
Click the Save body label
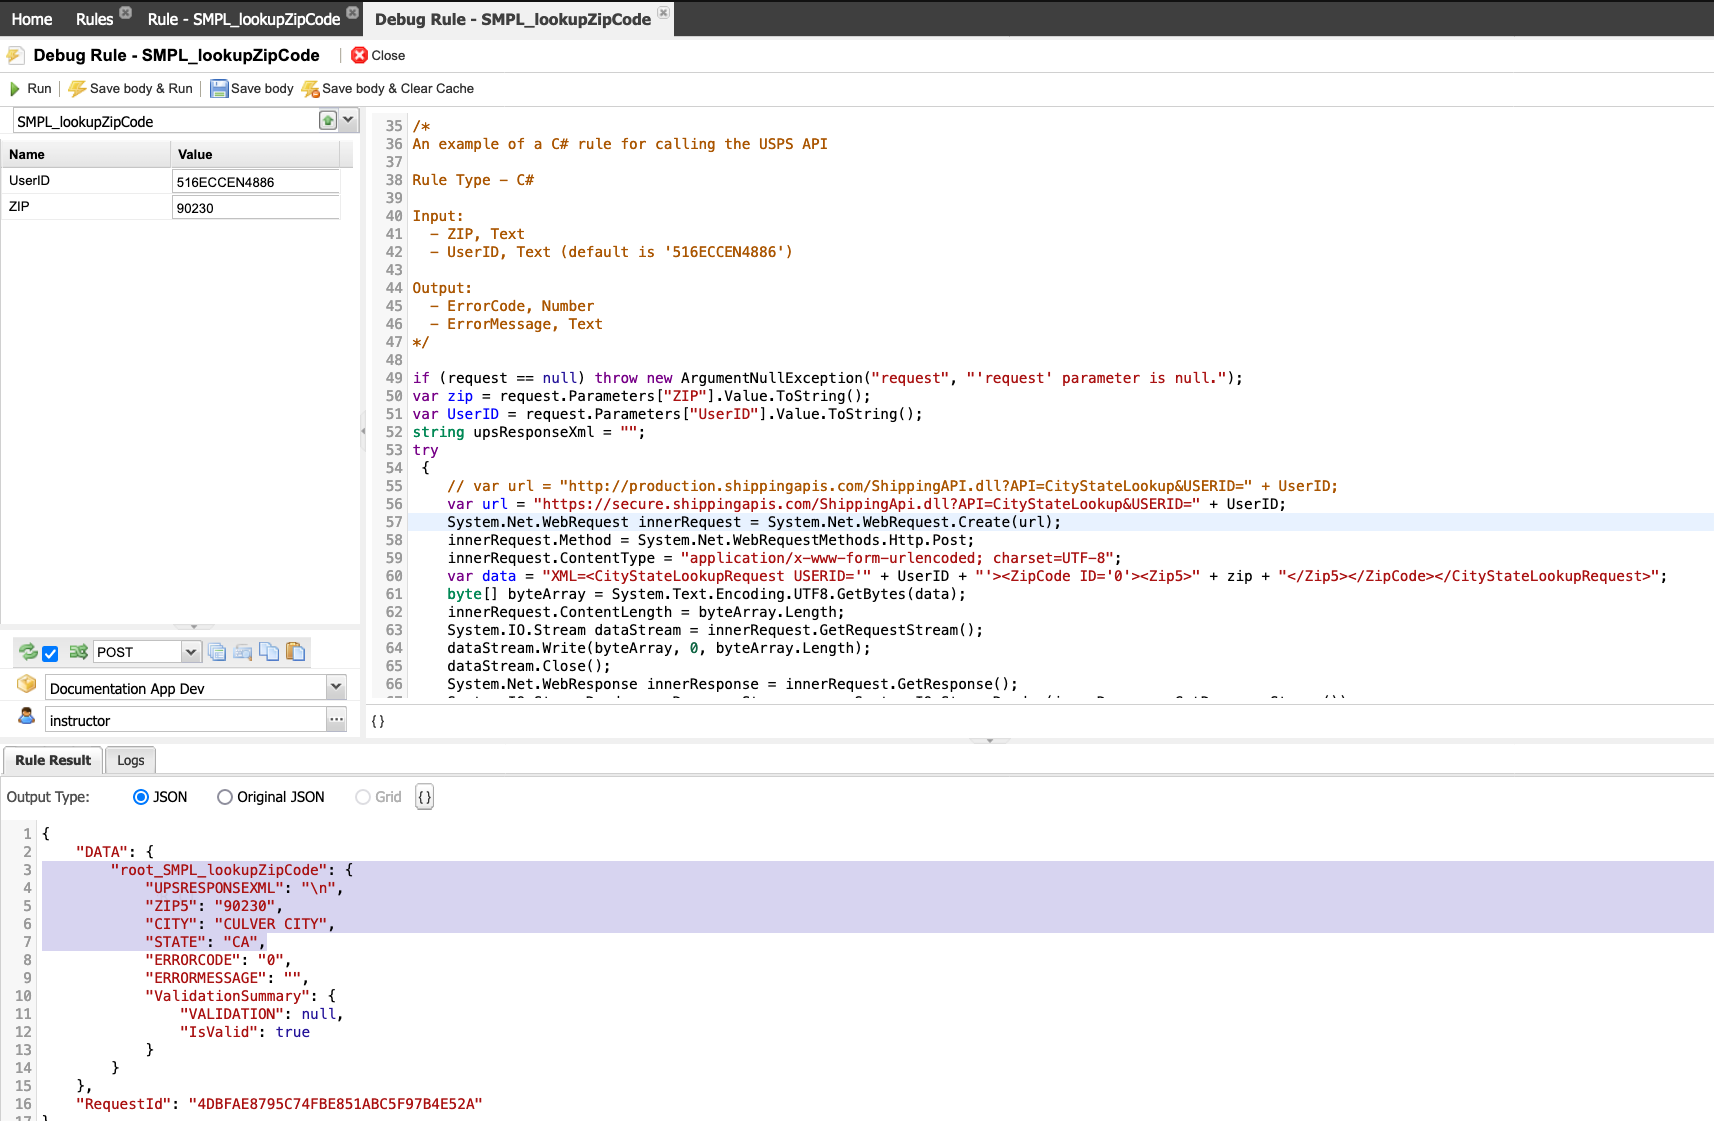[262, 89]
